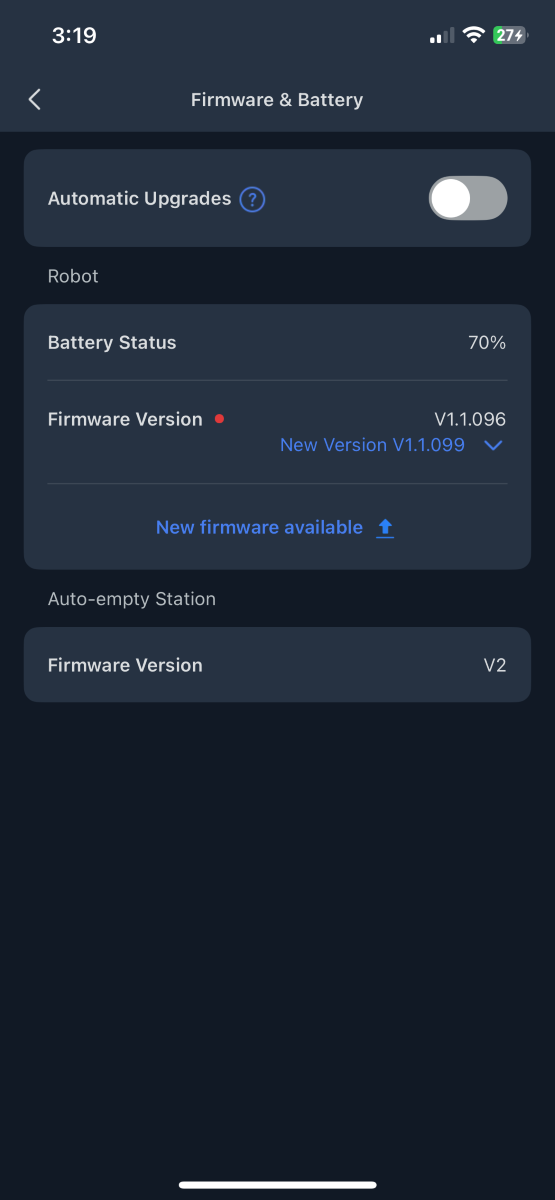Open New Version V1.1.099 dropdown text
This screenshot has height=1200, width=555.
[372, 445]
